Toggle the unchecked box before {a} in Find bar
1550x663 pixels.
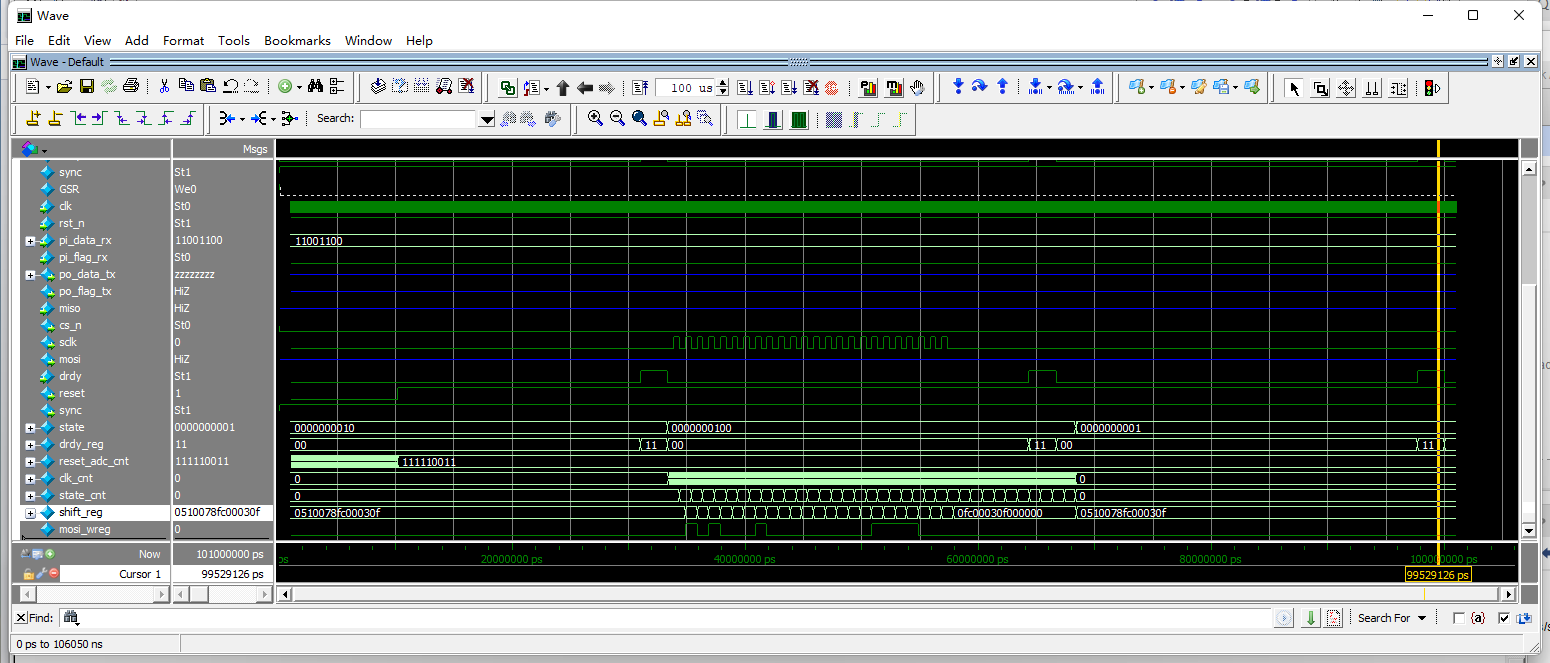click(1458, 618)
